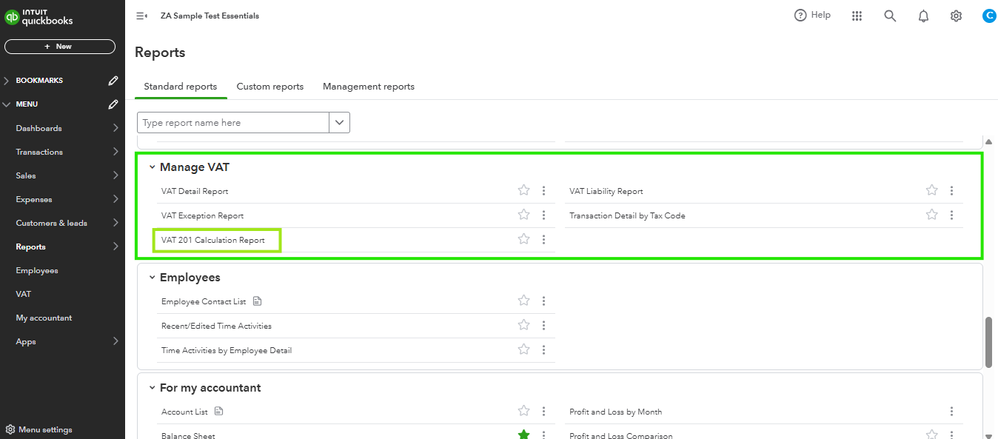Collapse the Manage VAT section
The height and width of the screenshot is (439, 998).
coord(152,167)
